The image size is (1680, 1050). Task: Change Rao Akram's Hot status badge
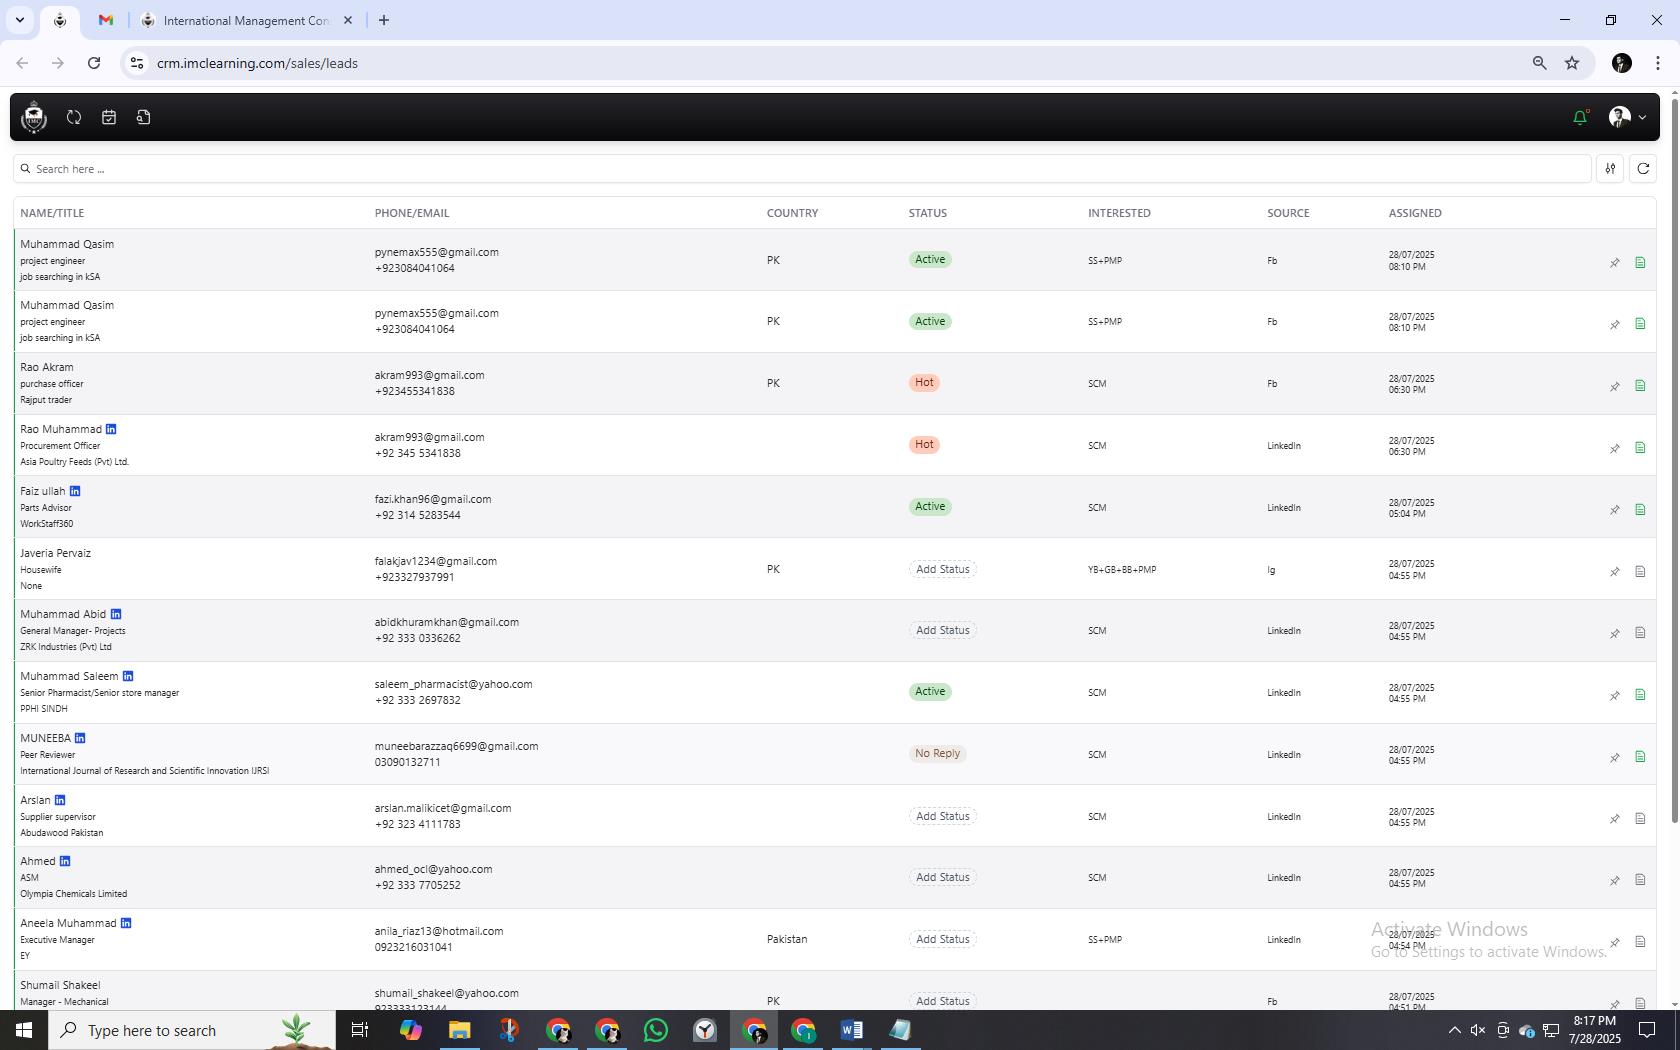click(924, 383)
